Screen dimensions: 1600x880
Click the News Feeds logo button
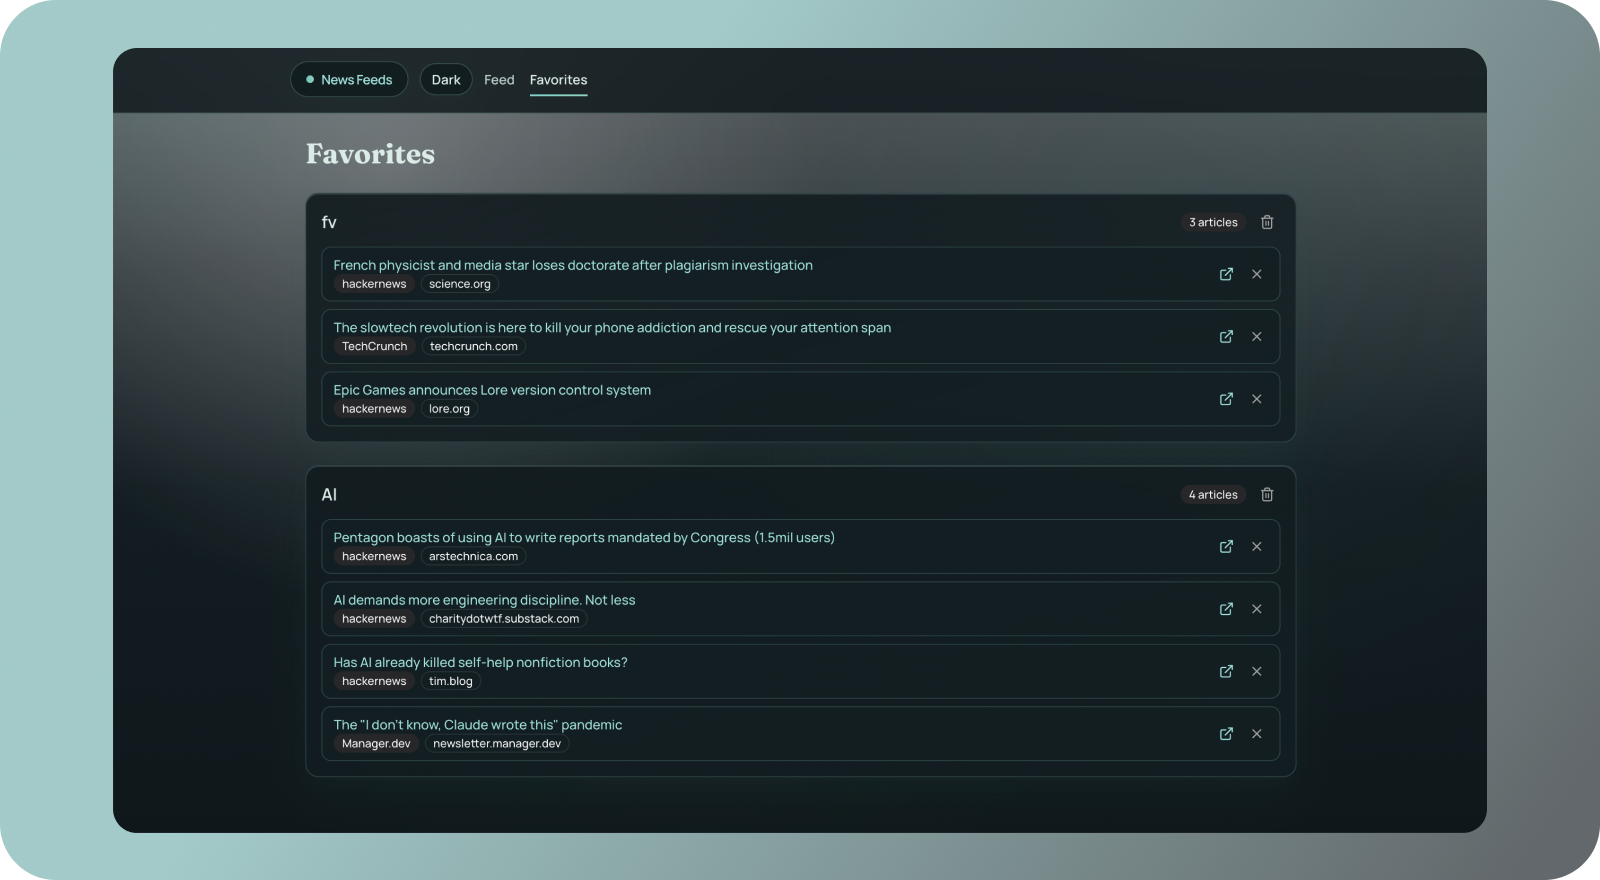(x=349, y=80)
